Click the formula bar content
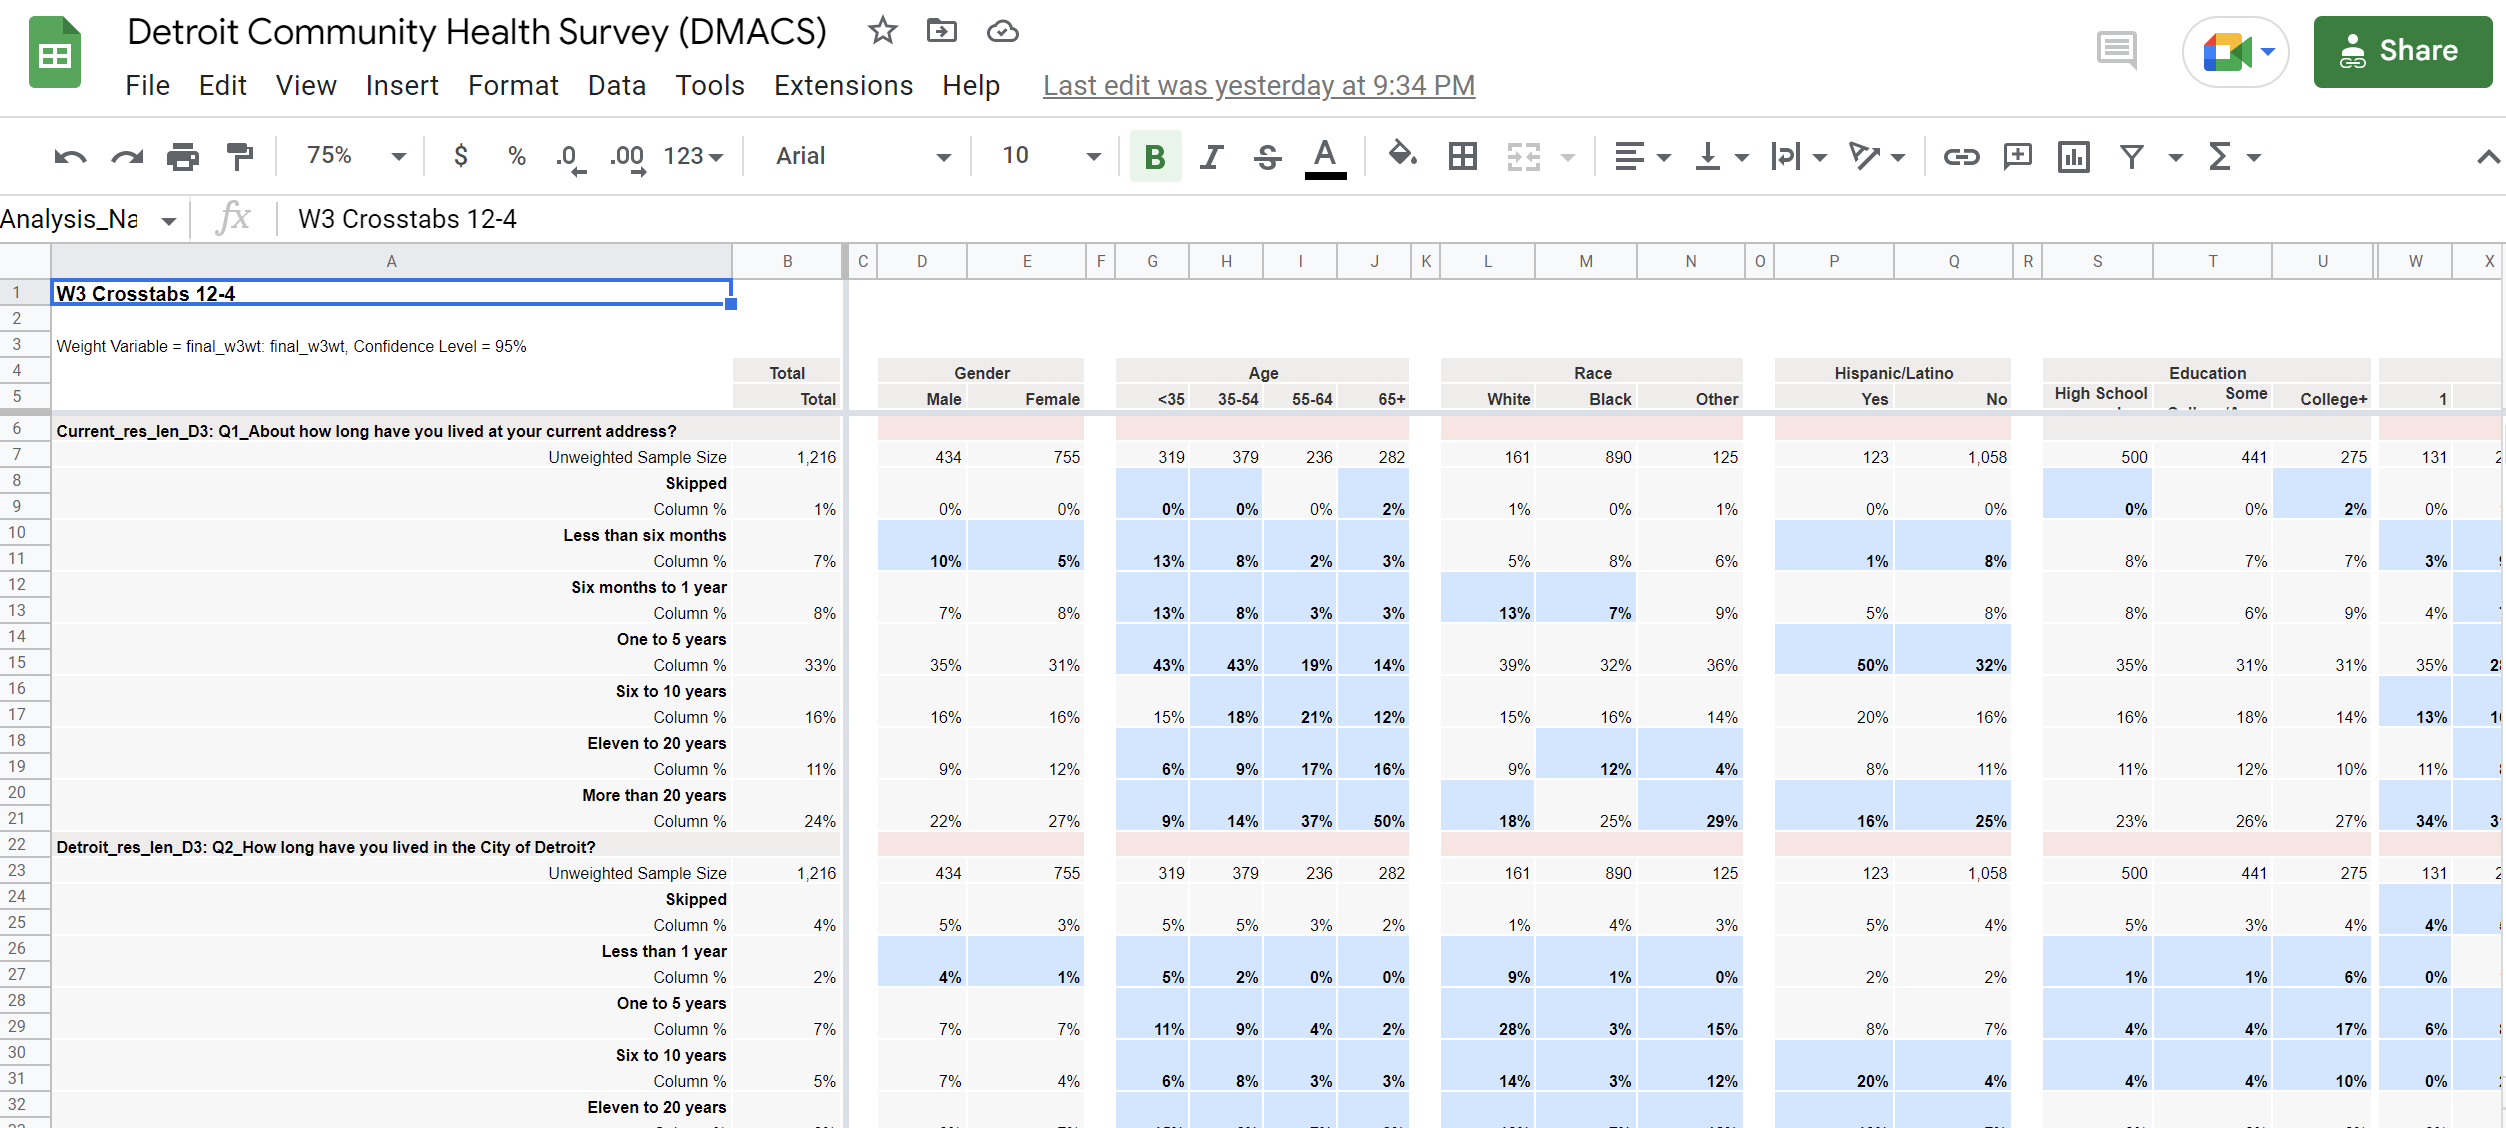The image size is (2506, 1128). [x=407, y=219]
